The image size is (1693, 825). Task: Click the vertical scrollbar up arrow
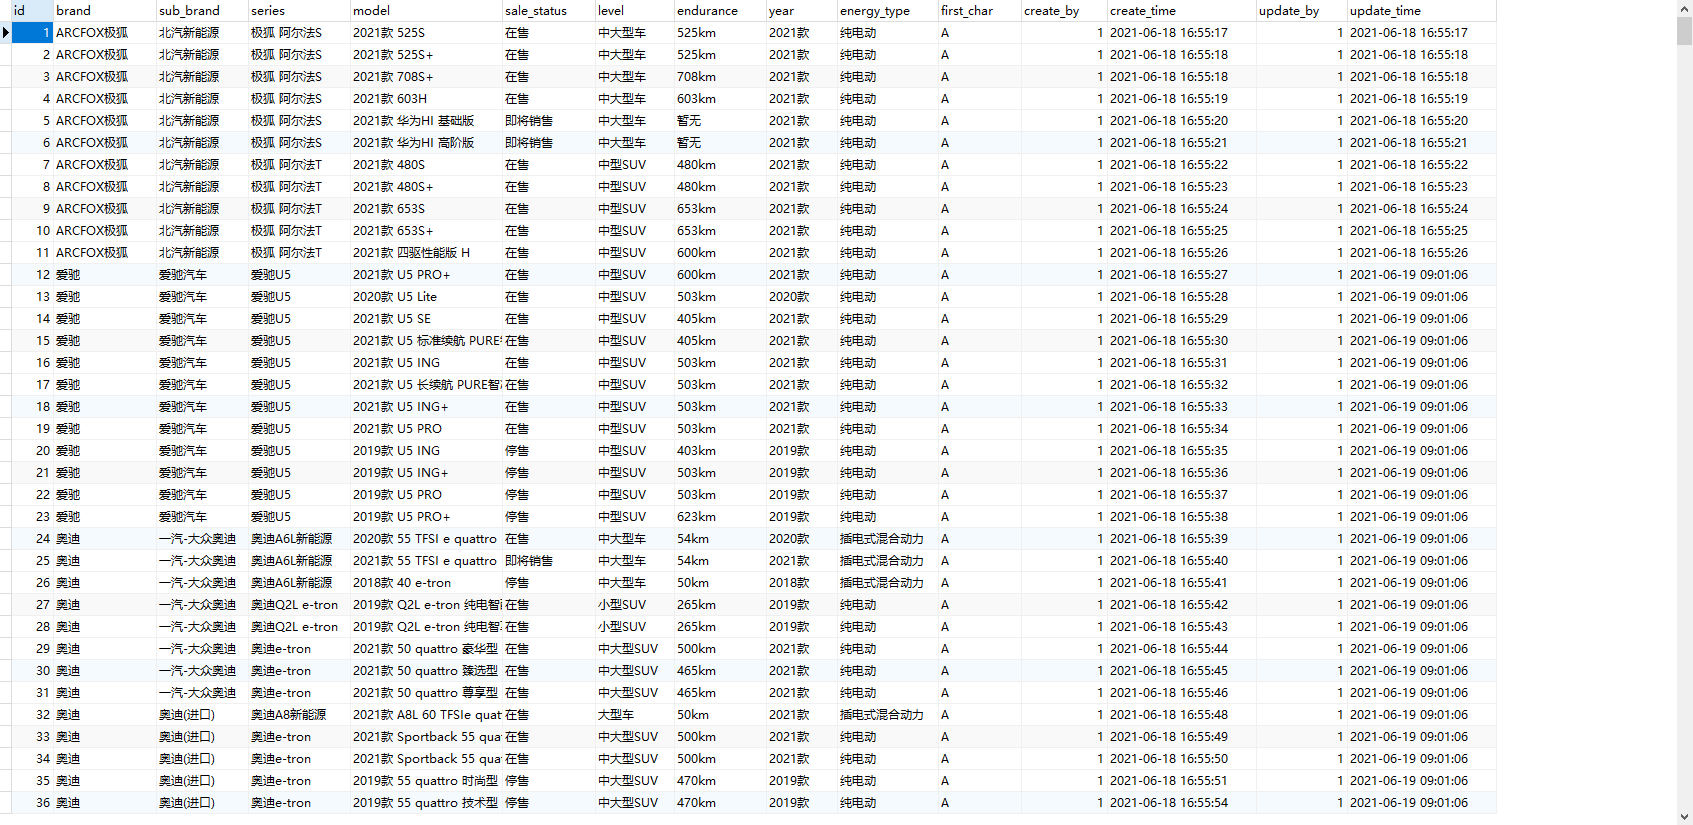[1684, 8]
